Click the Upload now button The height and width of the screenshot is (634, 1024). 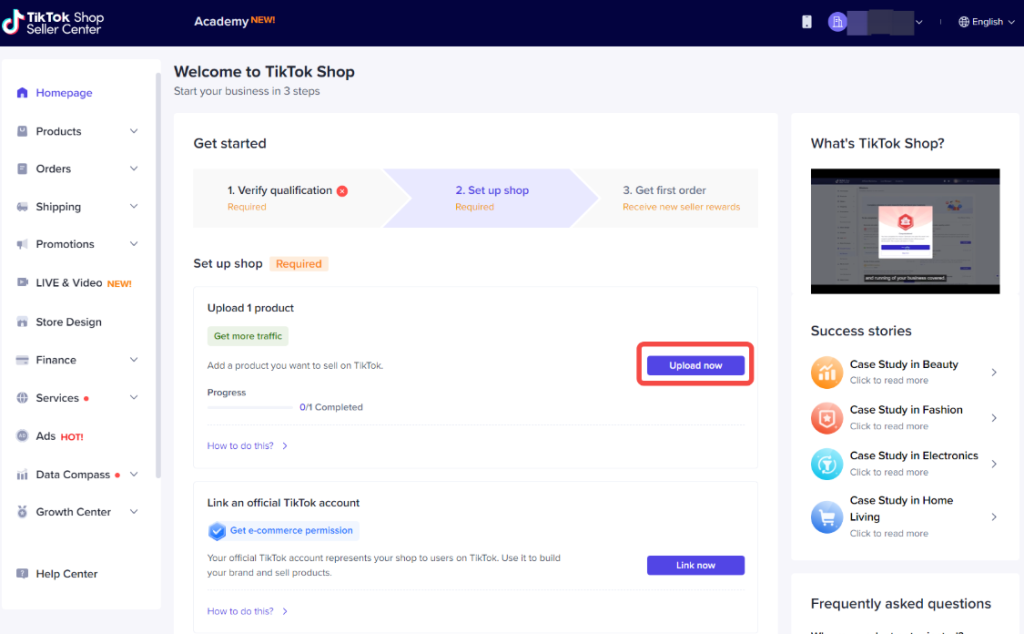point(696,366)
